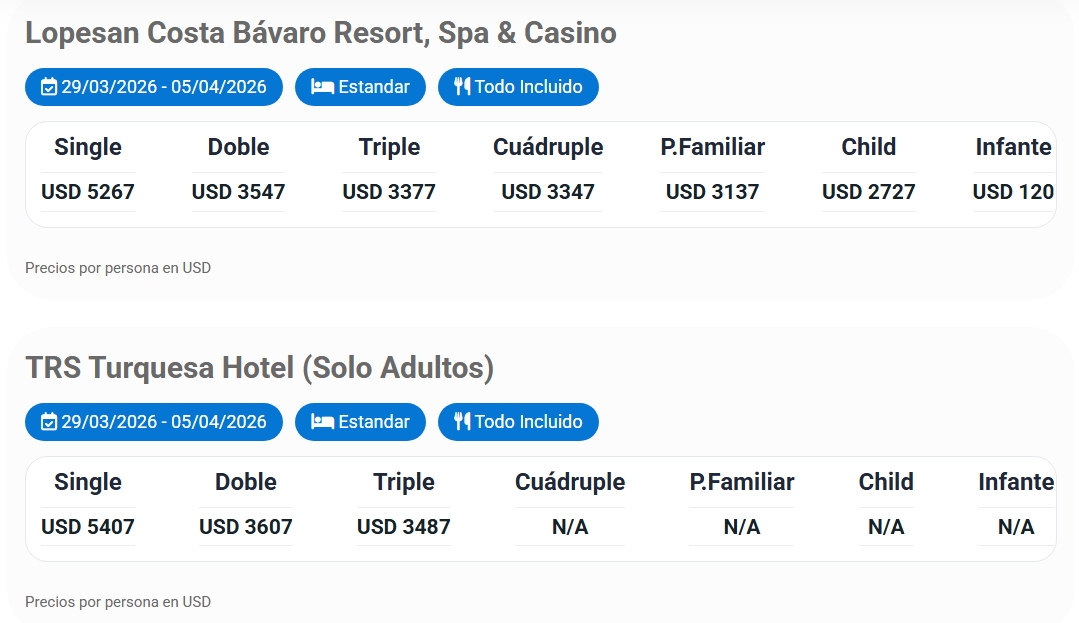Click TRS Turquesa Triple price USD 3487
This screenshot has height=623, width=1079.
point(404,527)
